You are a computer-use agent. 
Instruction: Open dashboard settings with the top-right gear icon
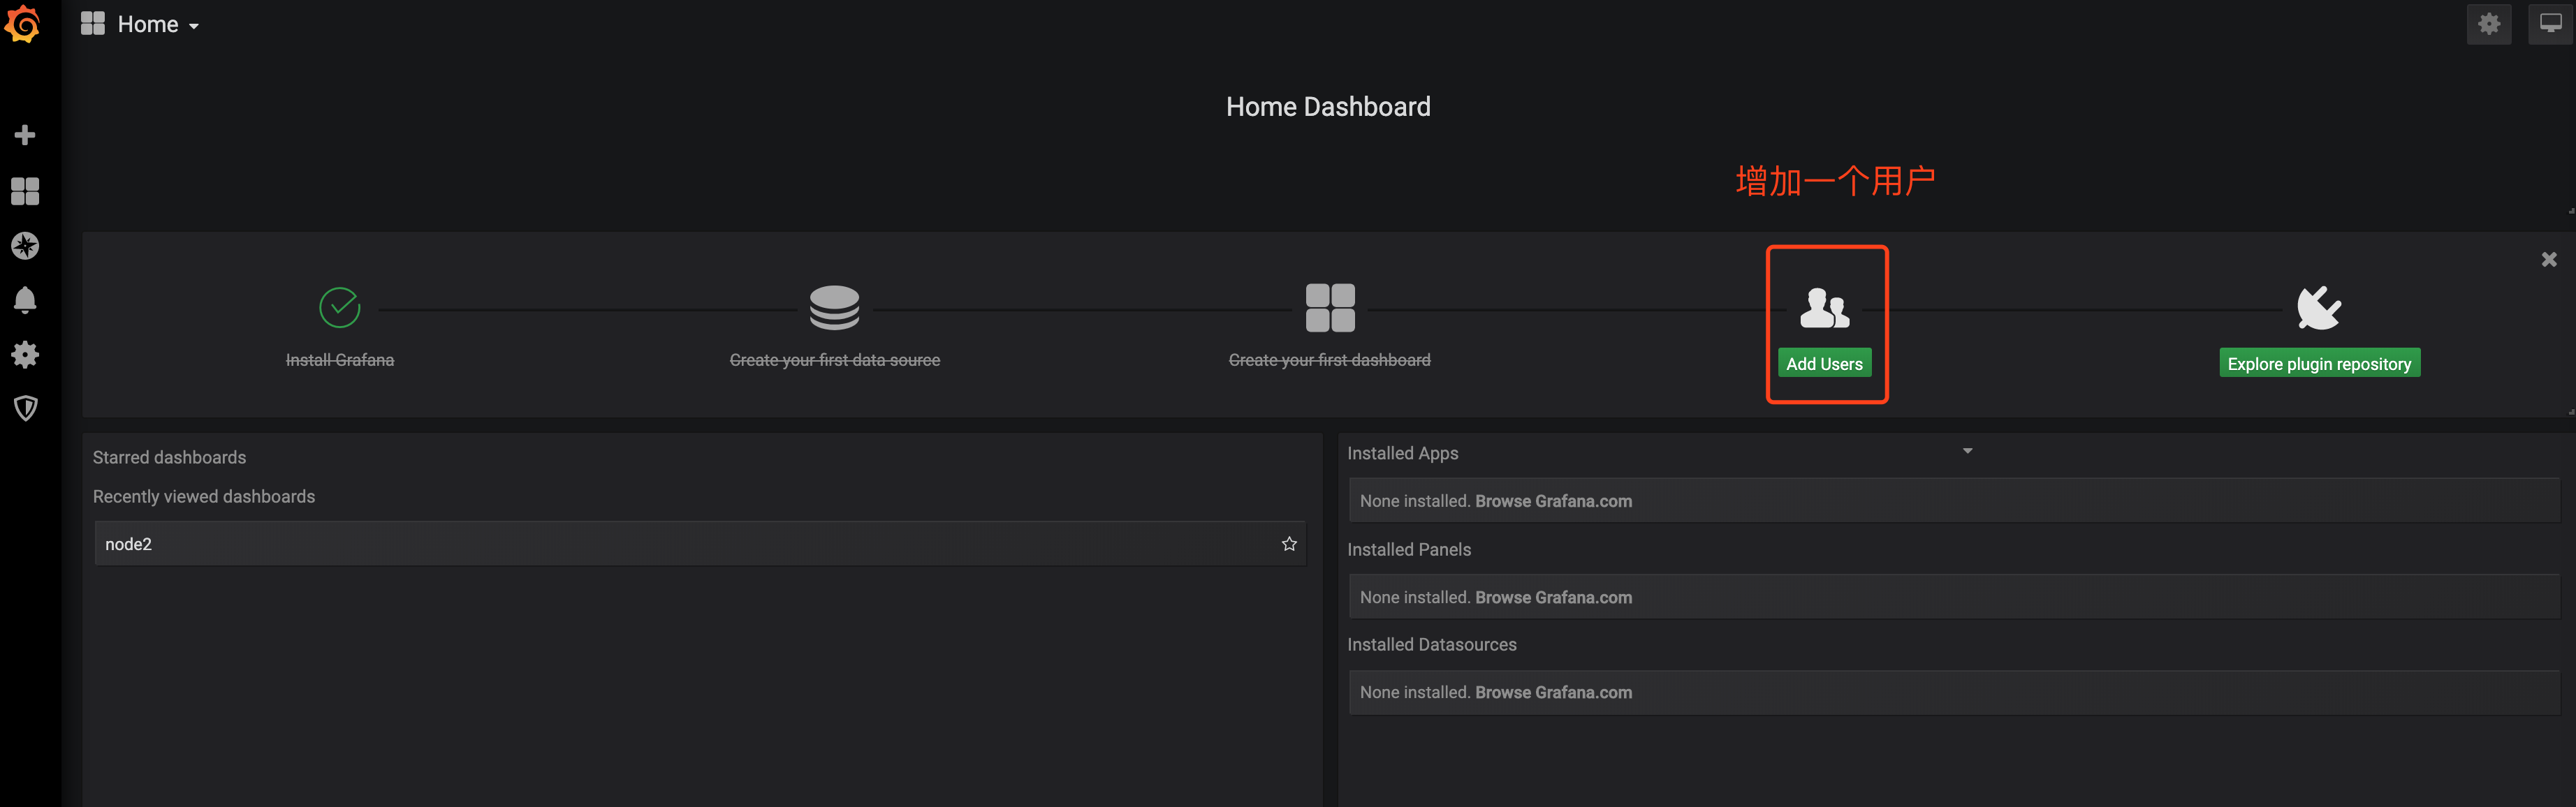click(2489, 24)
